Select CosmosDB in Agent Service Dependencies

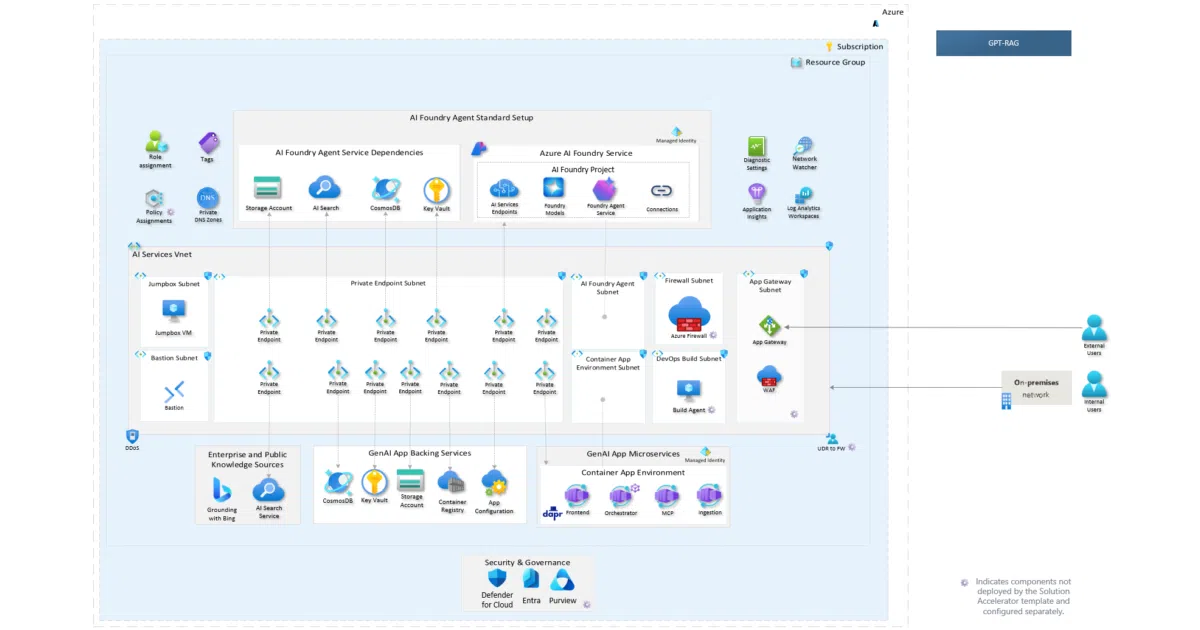click(386, 188)
